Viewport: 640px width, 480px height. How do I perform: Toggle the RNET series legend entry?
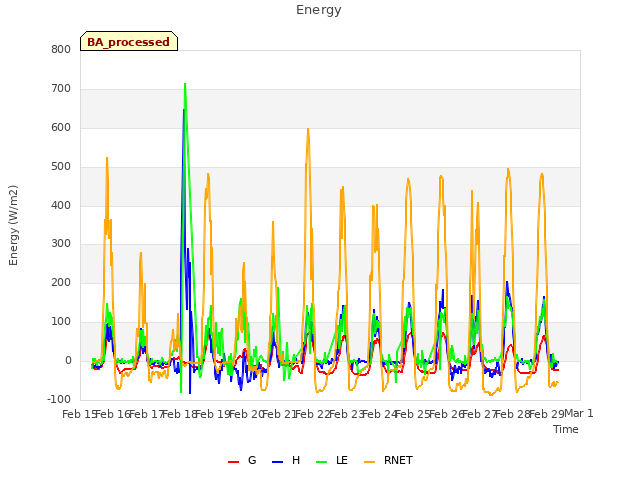tap(388, 460)
